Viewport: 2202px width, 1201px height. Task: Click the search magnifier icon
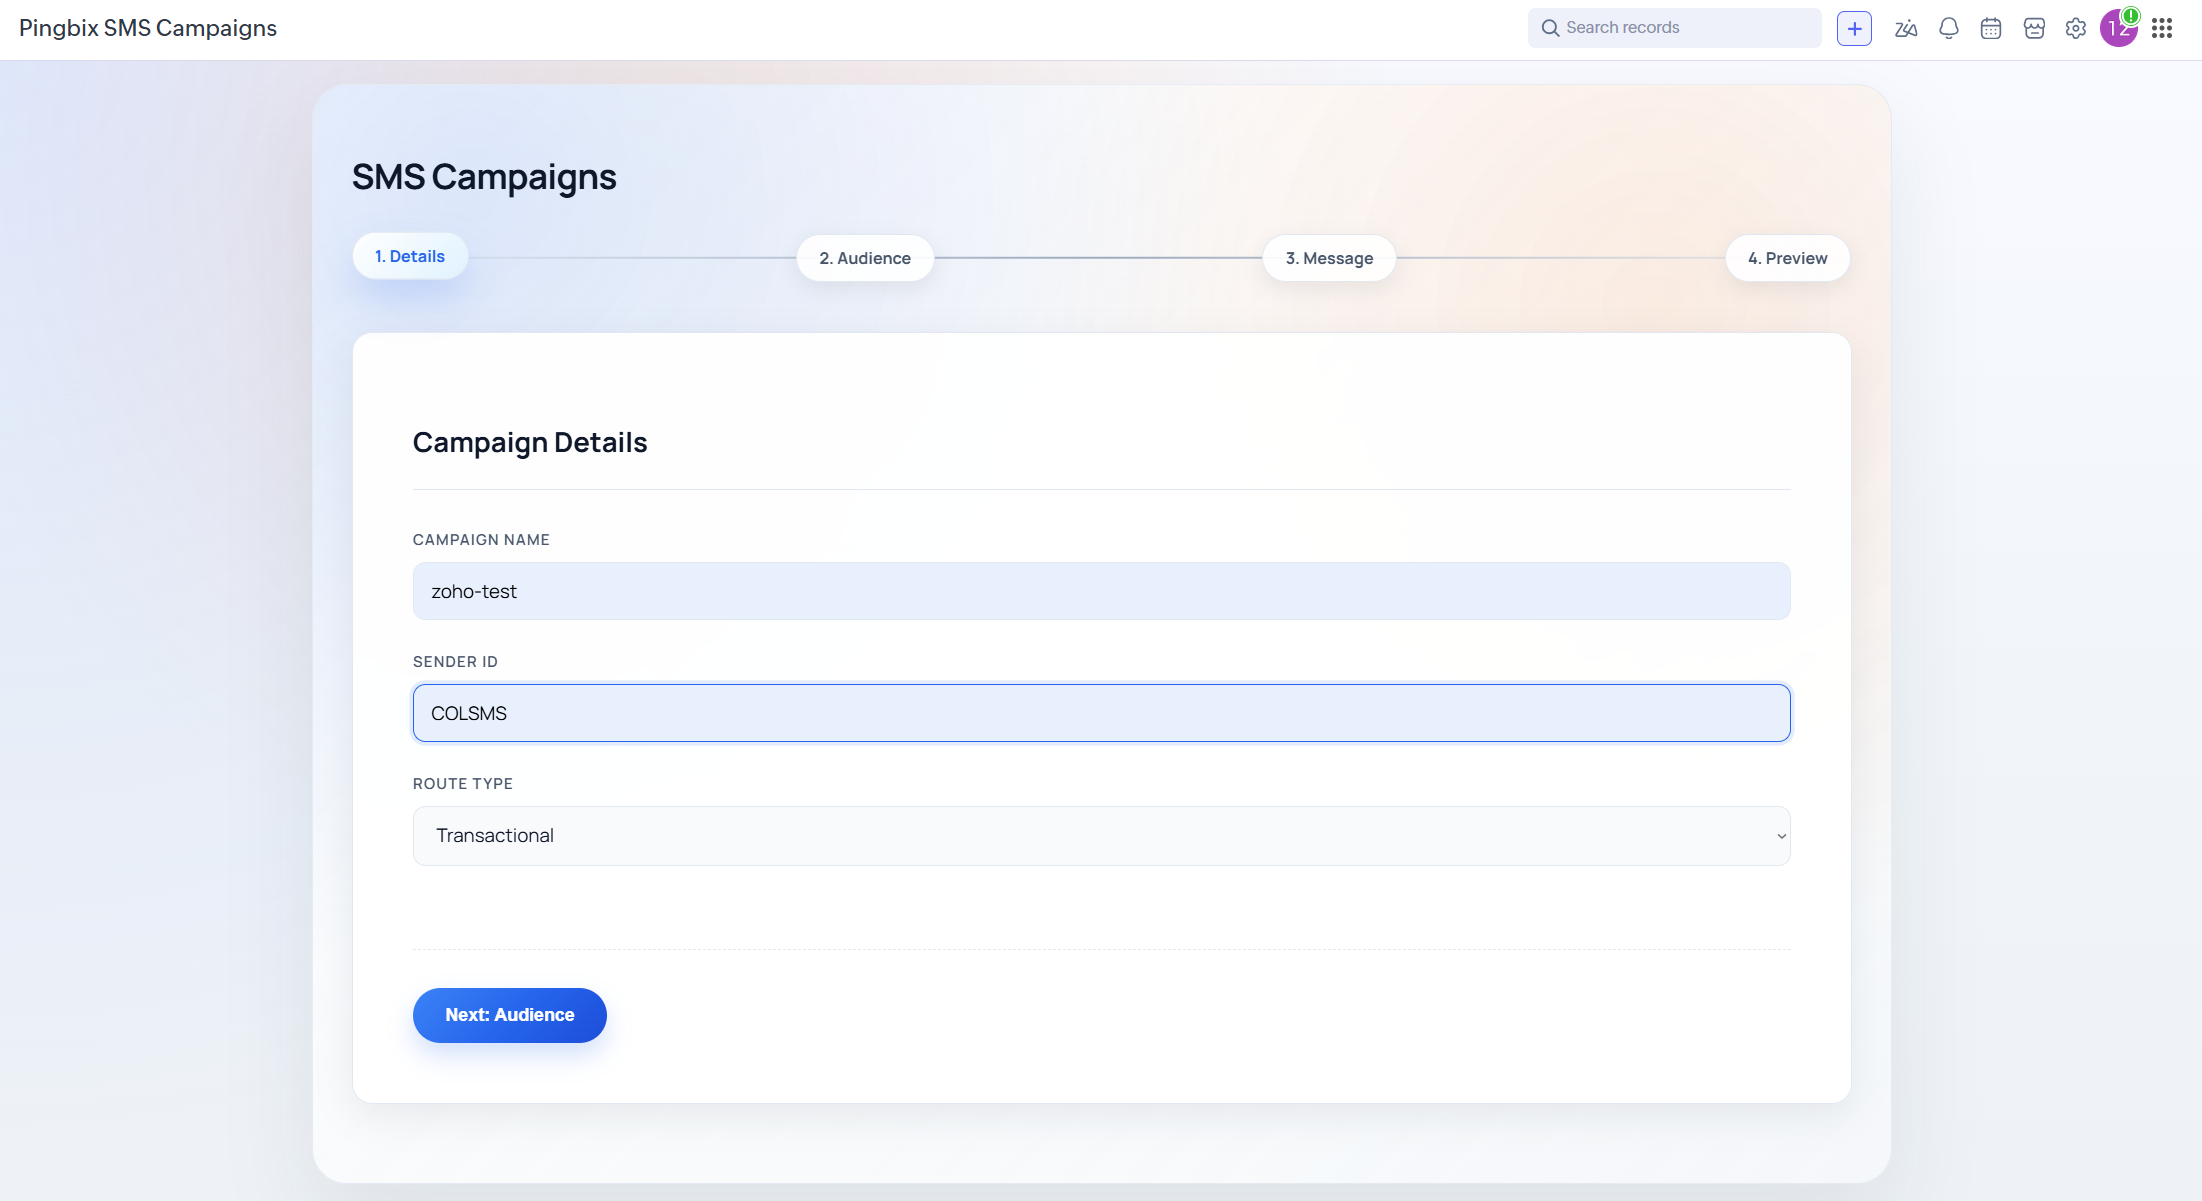point(1550,28)
